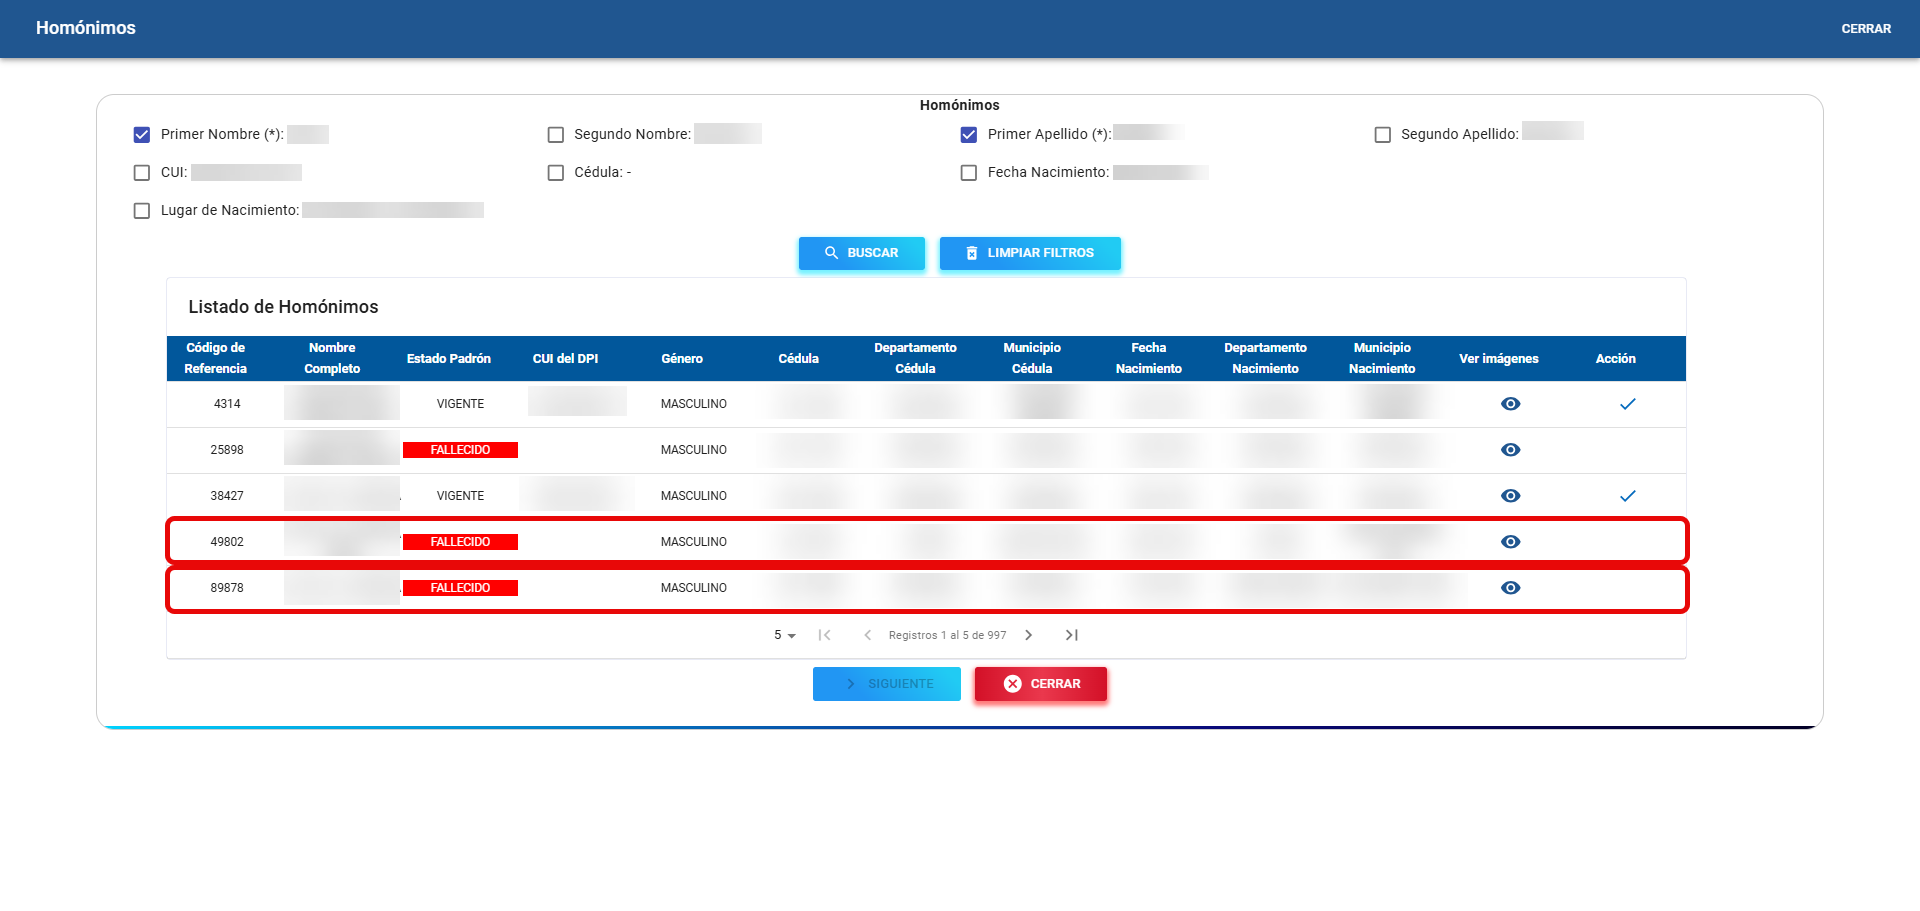View images for reference code 4314
Image resolution: width=1920 pixels, height=911 pixels.
click(1510, 404)
